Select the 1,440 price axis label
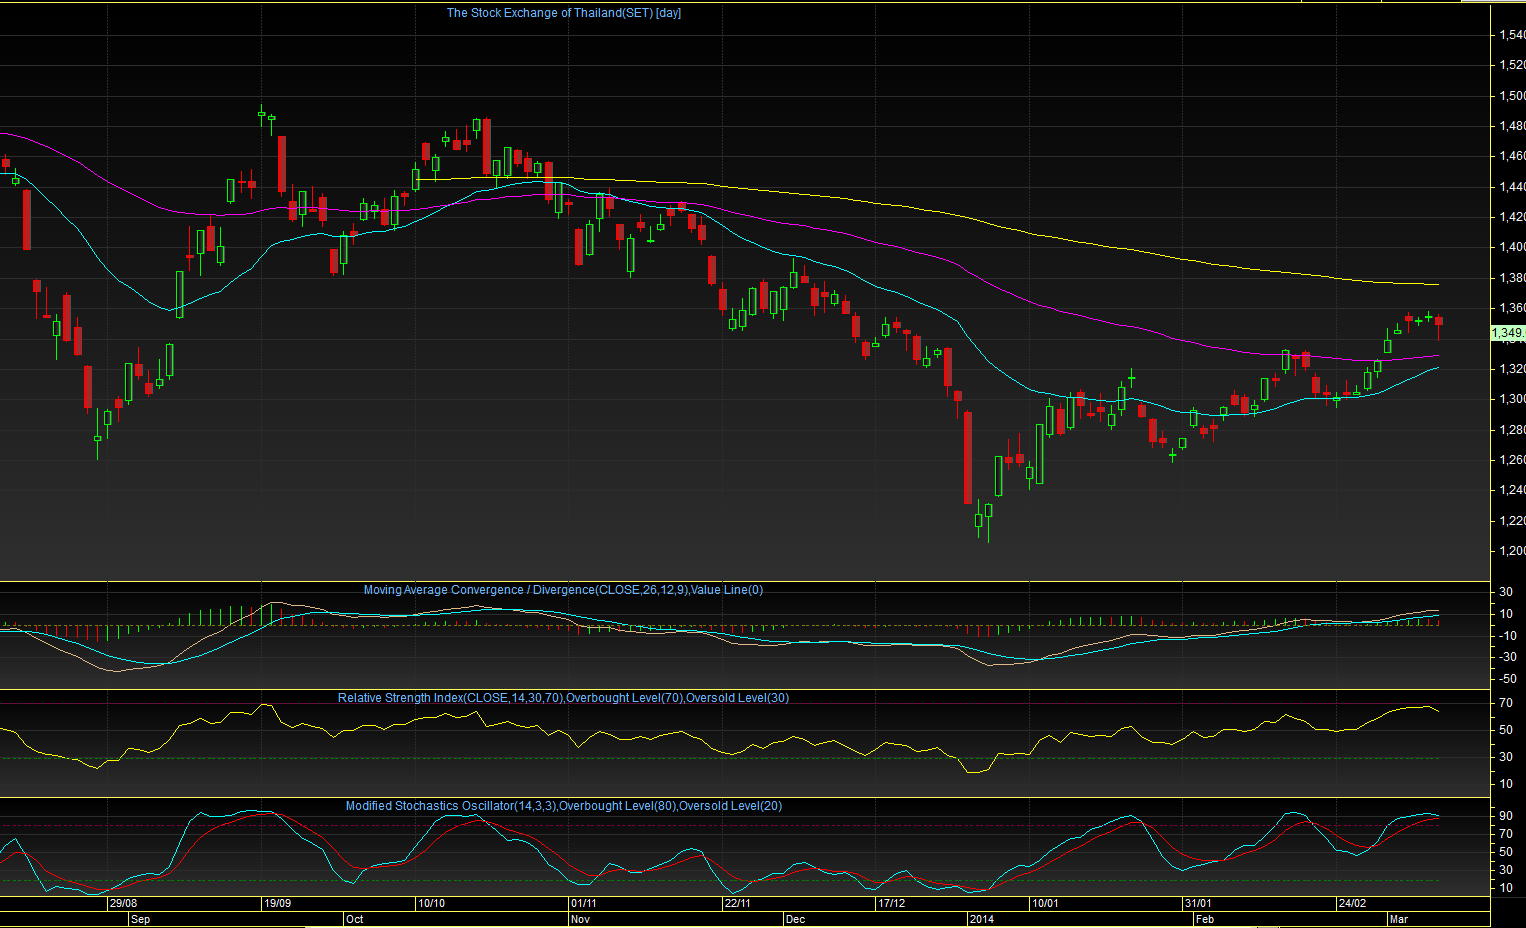 [1511, 187]
